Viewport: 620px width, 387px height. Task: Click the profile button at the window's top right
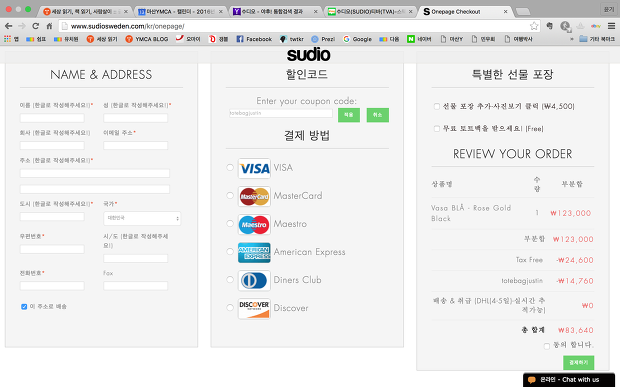click(609, 9)
